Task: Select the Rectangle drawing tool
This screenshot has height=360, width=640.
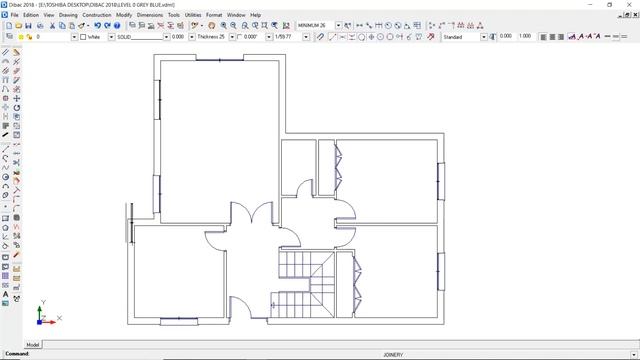Action: point(5,218)
